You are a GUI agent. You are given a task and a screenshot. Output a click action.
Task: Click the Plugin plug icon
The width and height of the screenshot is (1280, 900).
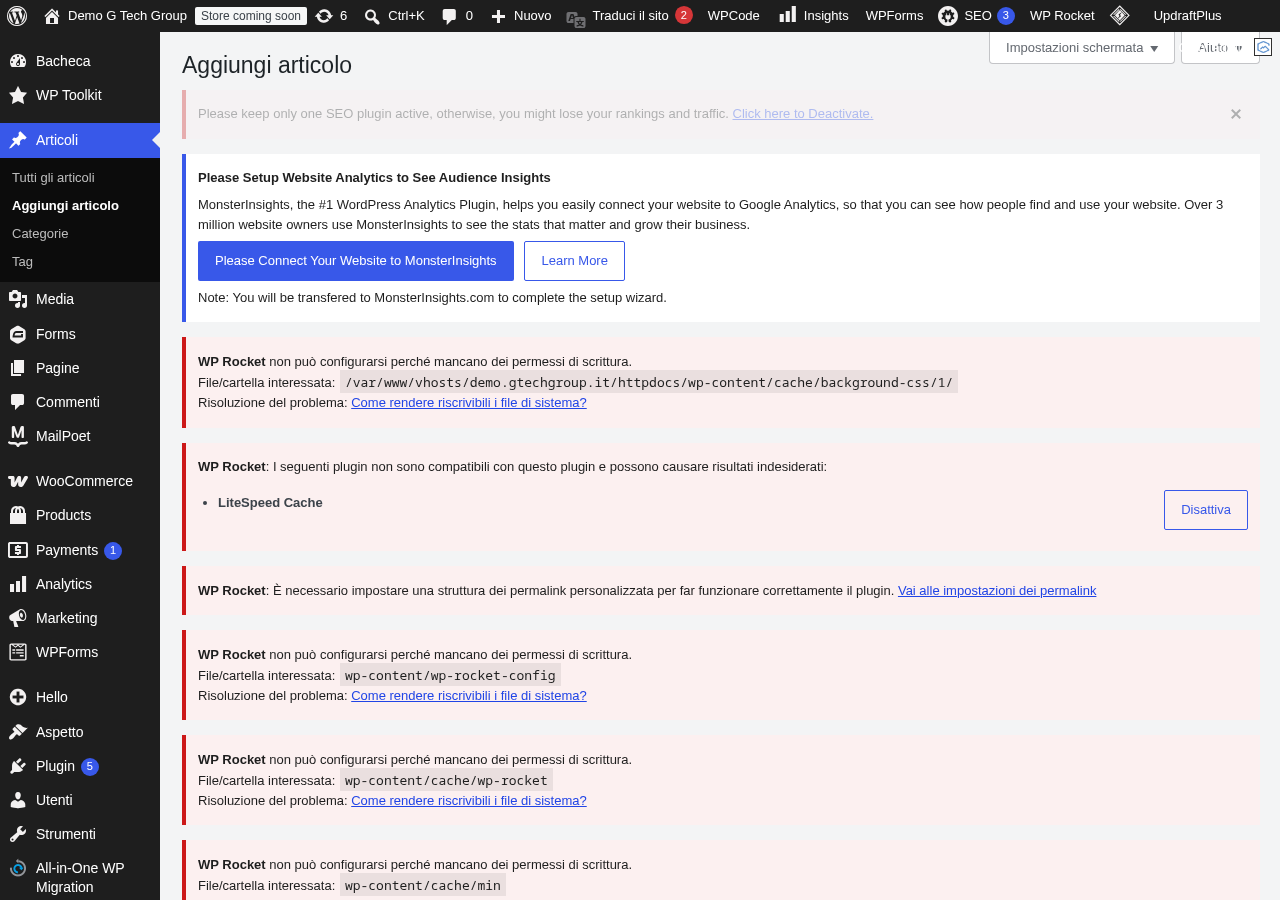pyautogui.click(x=18, y=766)
